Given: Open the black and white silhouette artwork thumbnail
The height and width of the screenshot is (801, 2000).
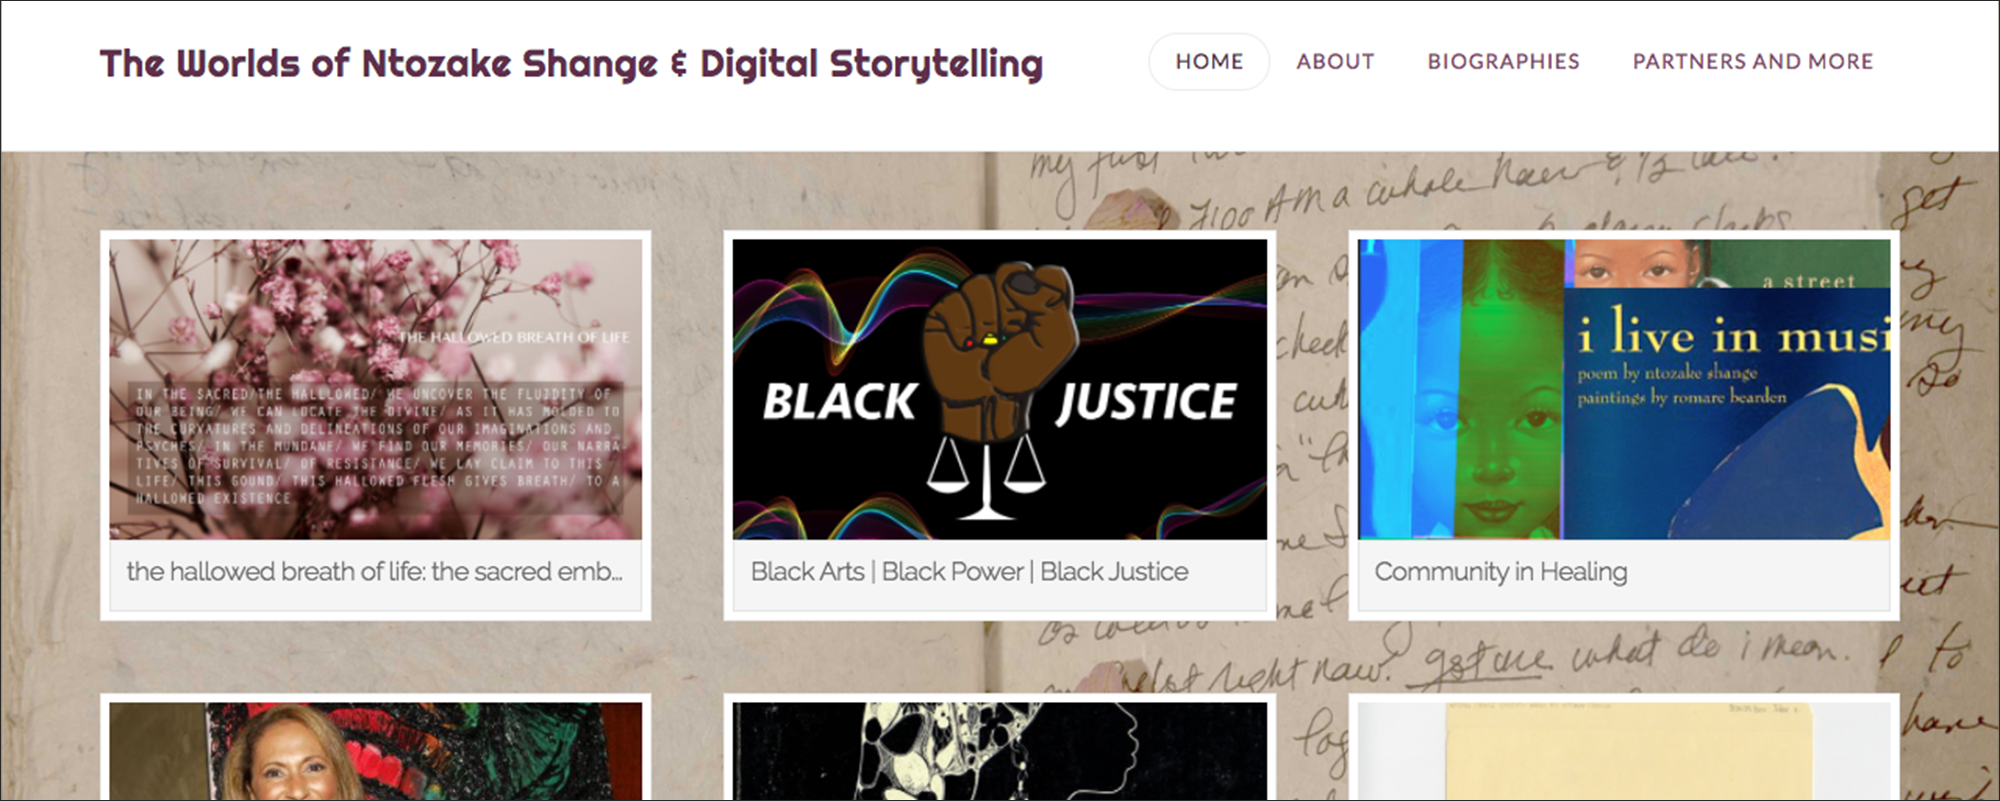Looking at the screenshot, I should [999, 751].
